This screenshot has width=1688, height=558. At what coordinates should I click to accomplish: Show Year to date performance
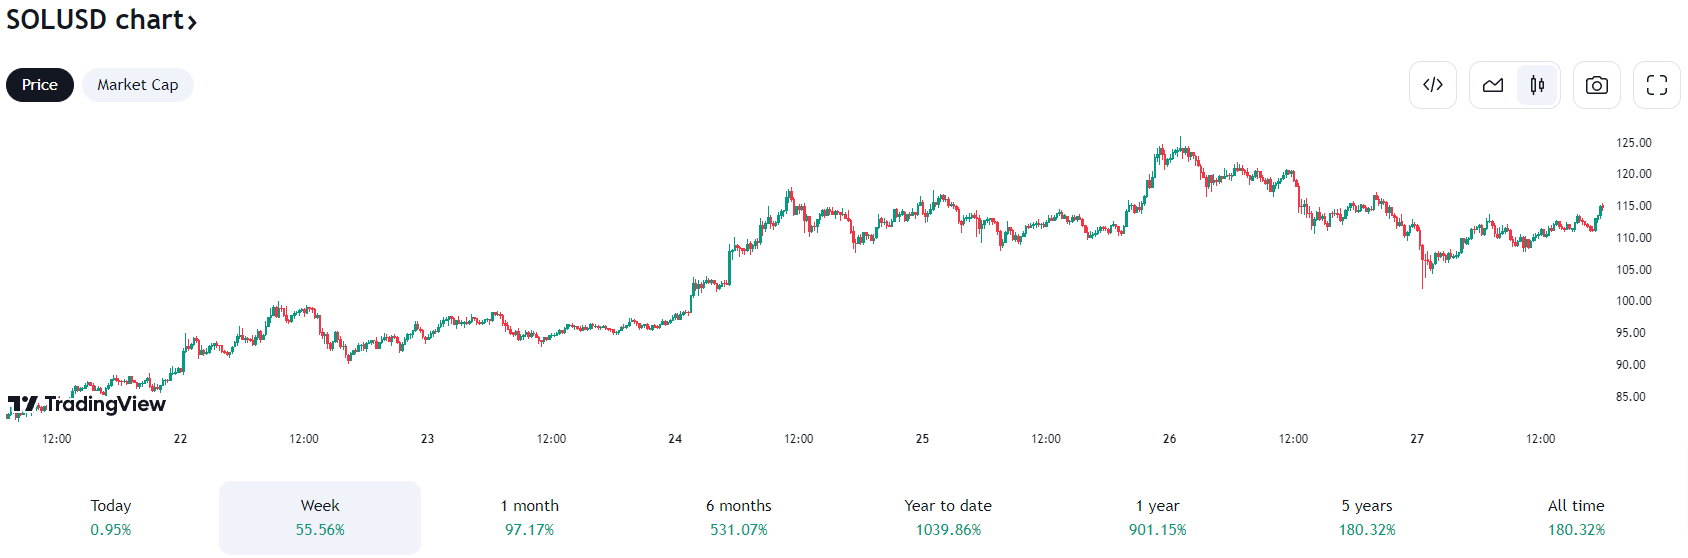948,517
